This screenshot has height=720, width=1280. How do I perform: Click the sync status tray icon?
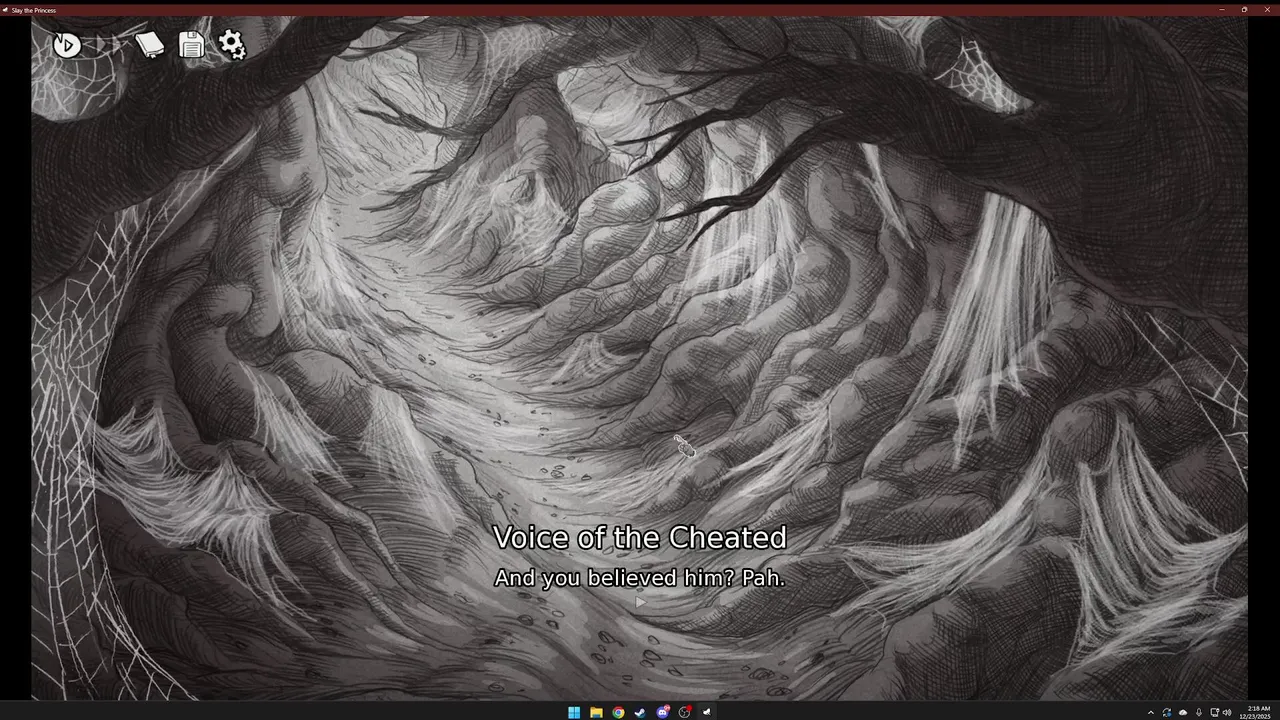(1166, 712)
